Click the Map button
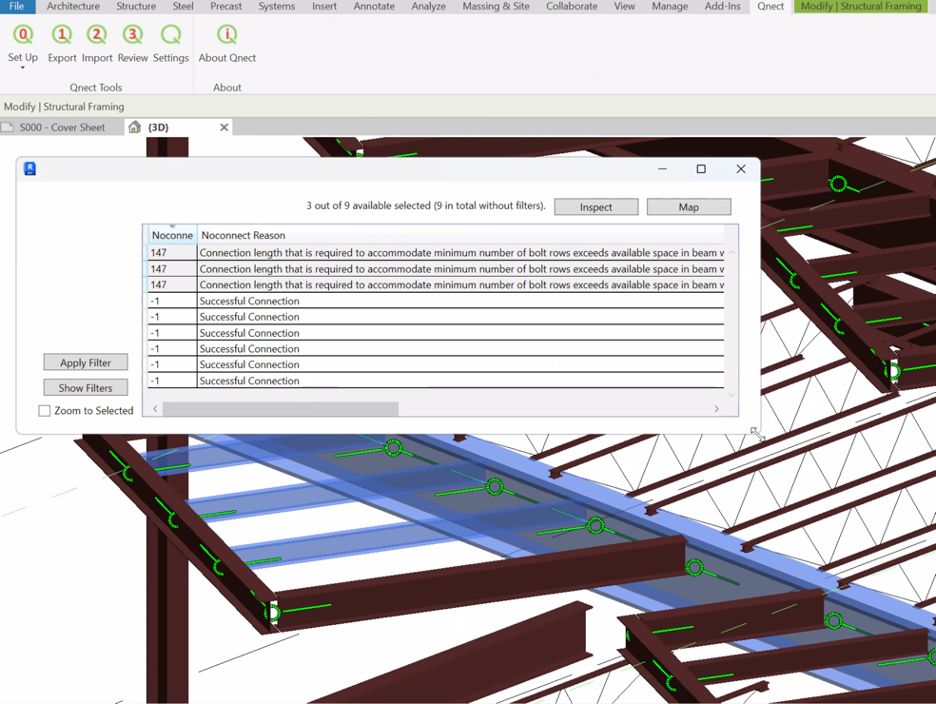 coord(688,207)
